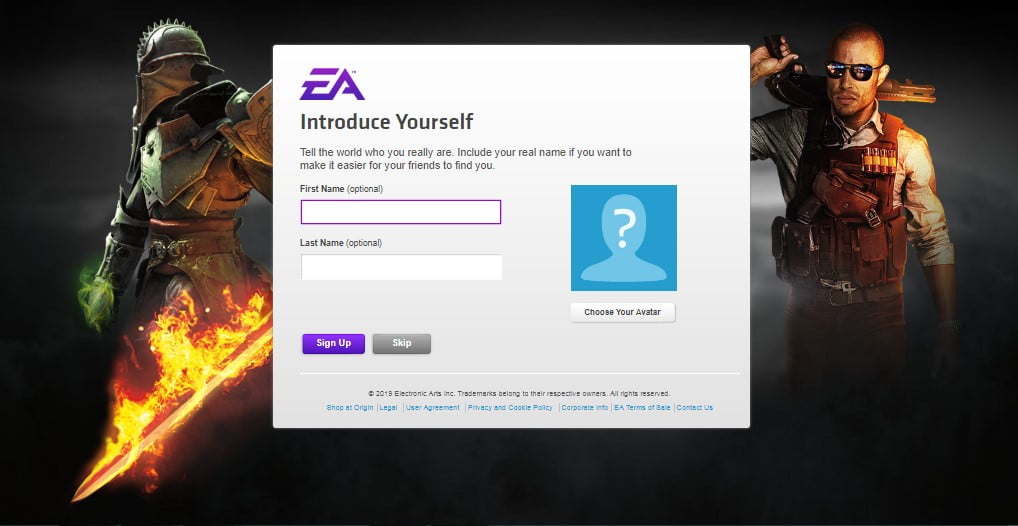Screen dimensions: 1018x526
Task: Open Choose Your Avatar
Action: pos(623,312)
